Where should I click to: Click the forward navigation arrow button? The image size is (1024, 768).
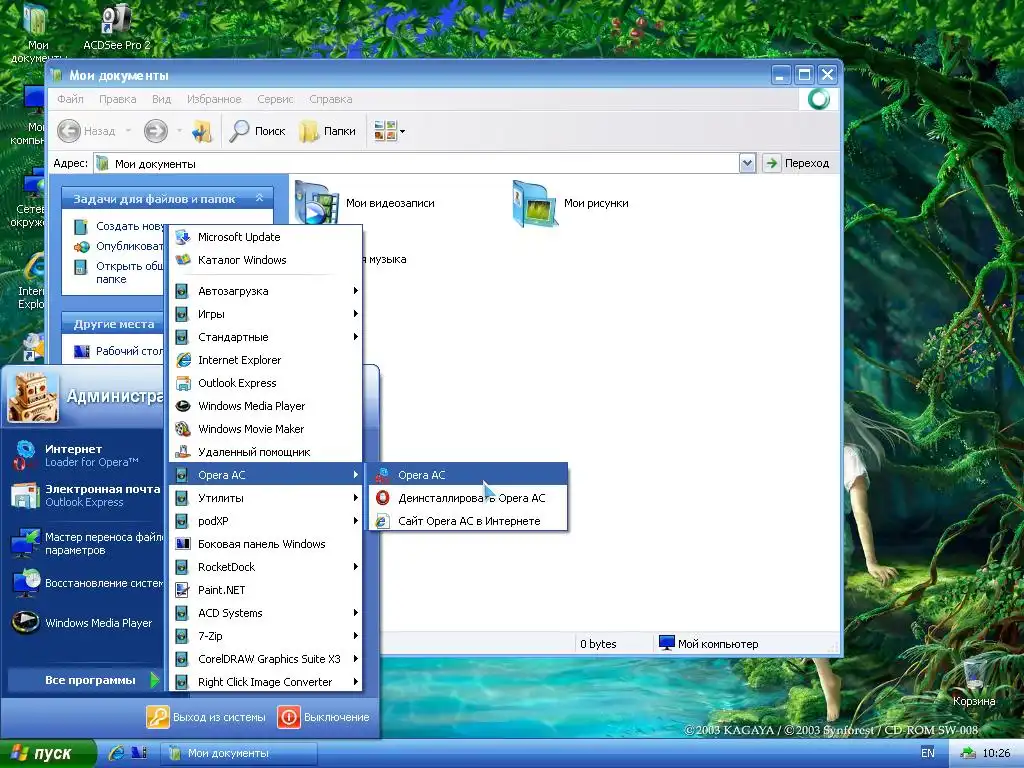tap(155, 131)
